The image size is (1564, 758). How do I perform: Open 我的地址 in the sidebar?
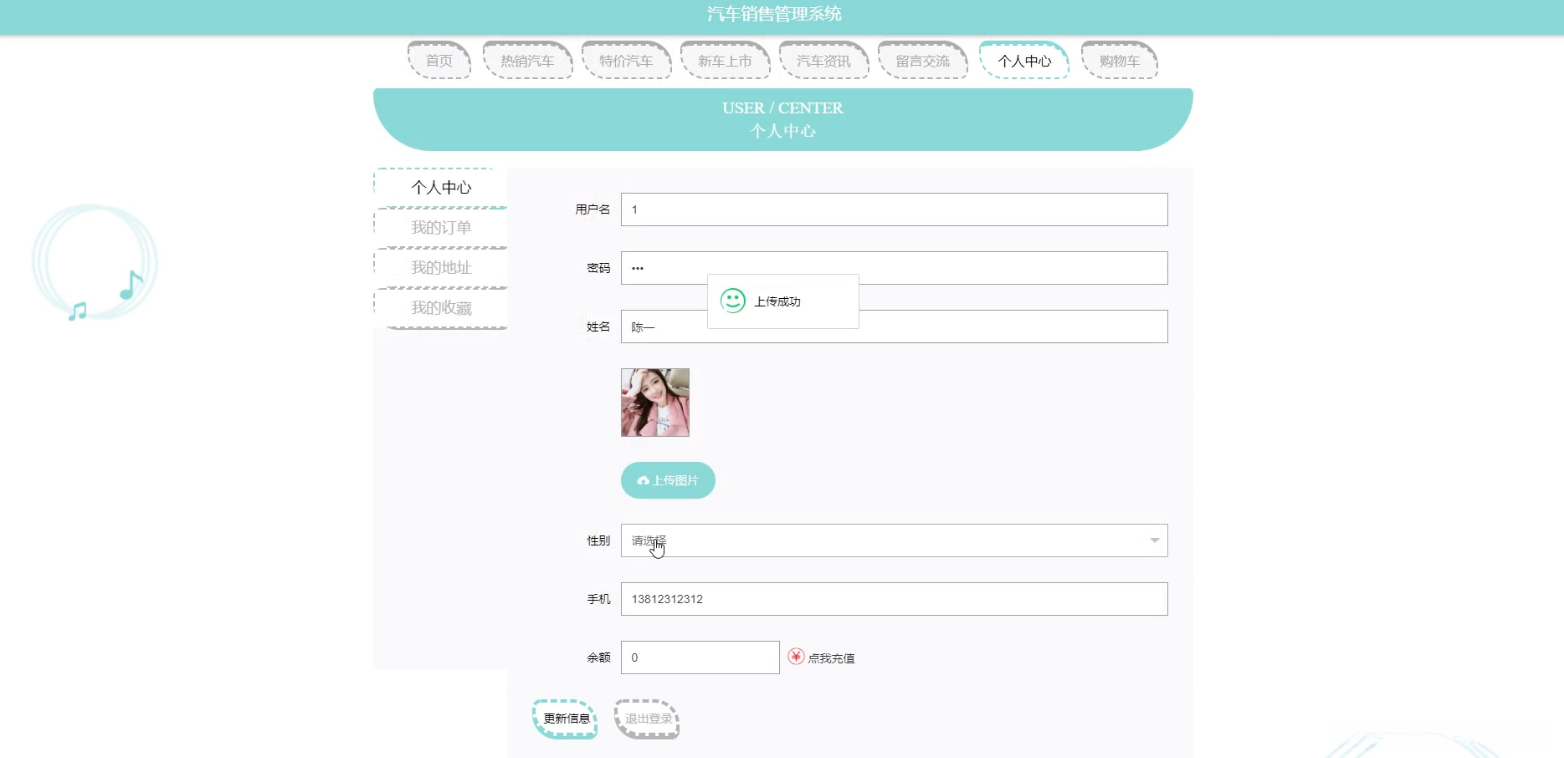[441, 268]
